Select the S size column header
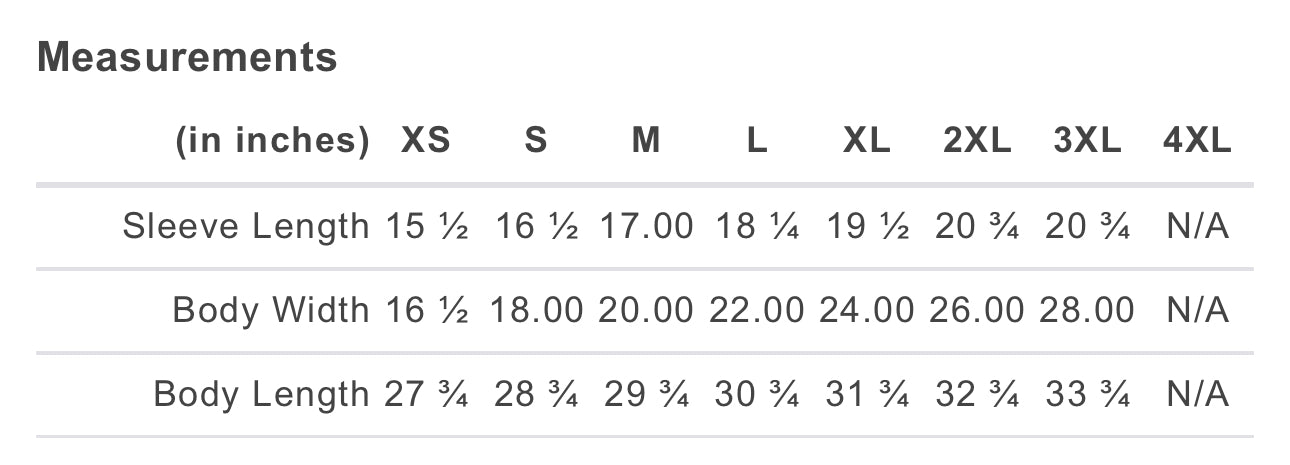The height and width of the screenshot is (465, 1290). 536,142
